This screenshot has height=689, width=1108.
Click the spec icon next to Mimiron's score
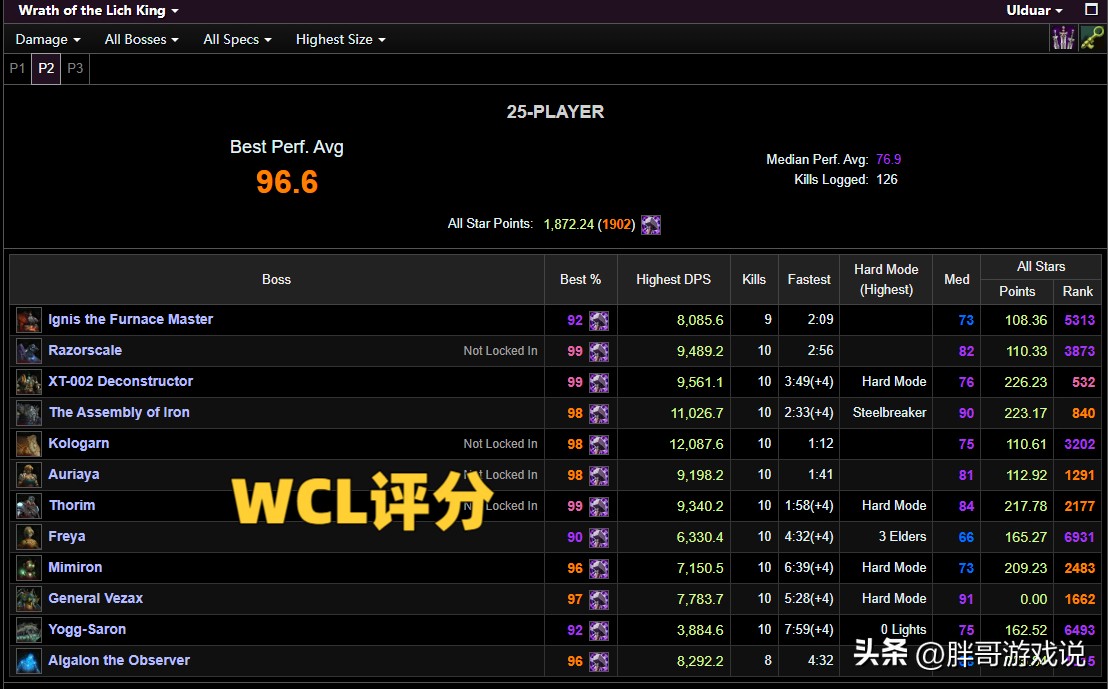point(598,567)
